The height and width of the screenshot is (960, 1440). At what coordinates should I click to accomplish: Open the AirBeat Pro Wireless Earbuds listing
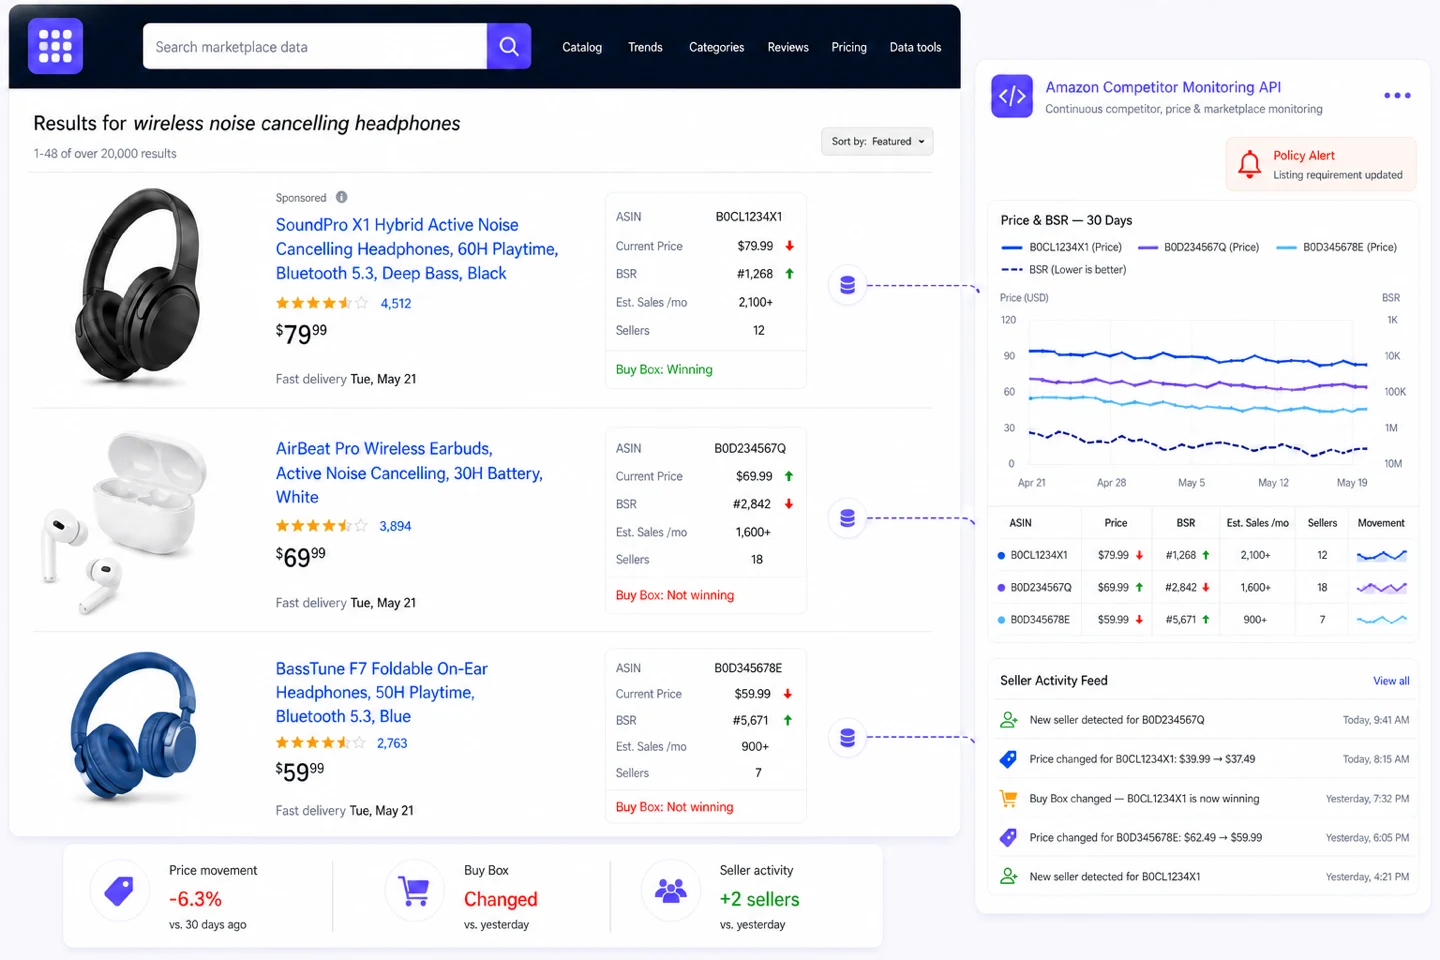(409, 473)
